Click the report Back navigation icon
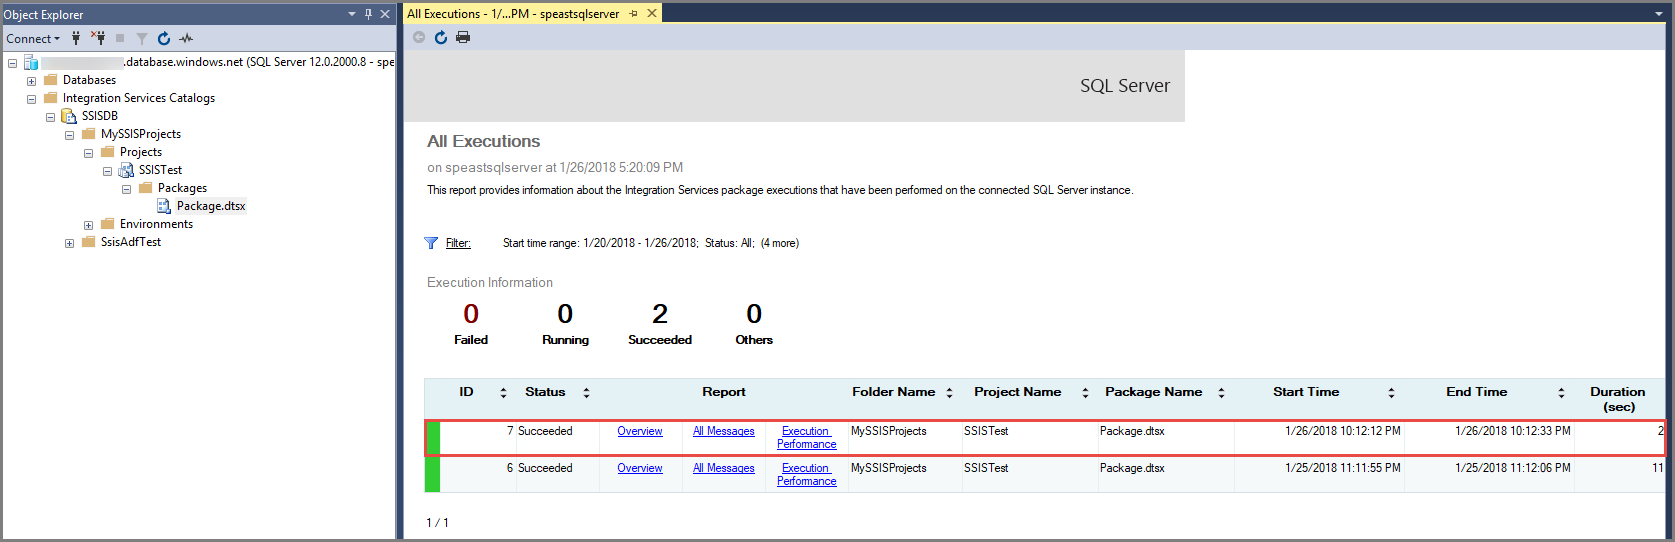This screenshot has width=1675, height=542. coord(419,37)
